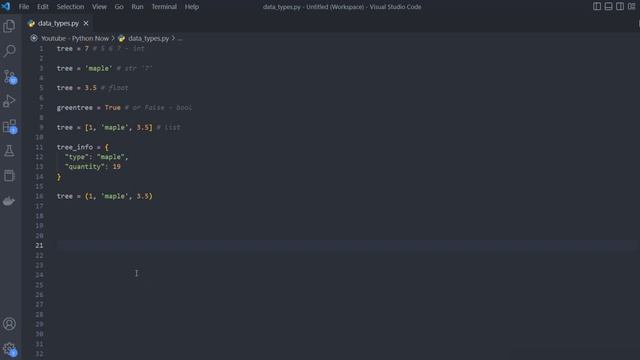Click the 'tree = 7' code line
Image resolution: width=640 pixels, height=360 pixels.
point(100,49)
